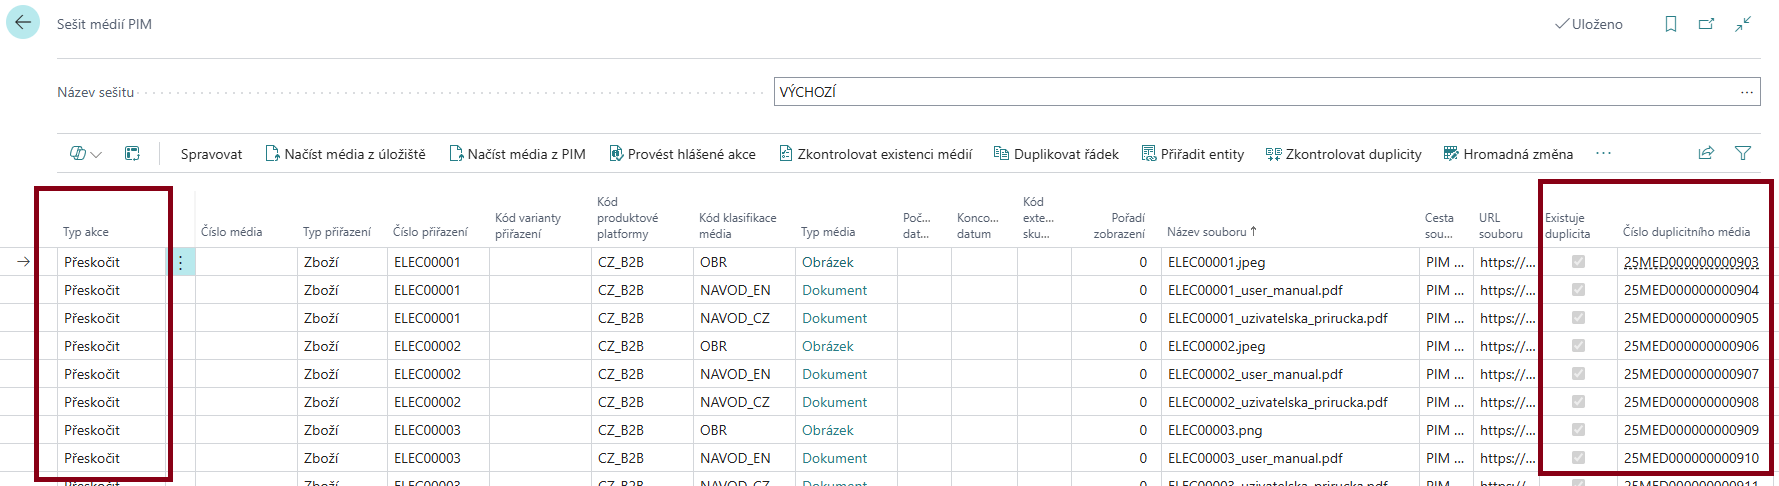The width and height of the screenshot is (1779, 486).
Task: Toggle Existuje duplicita checkbox for ELEC00001.jpeg
Action: click(1578, 262)
